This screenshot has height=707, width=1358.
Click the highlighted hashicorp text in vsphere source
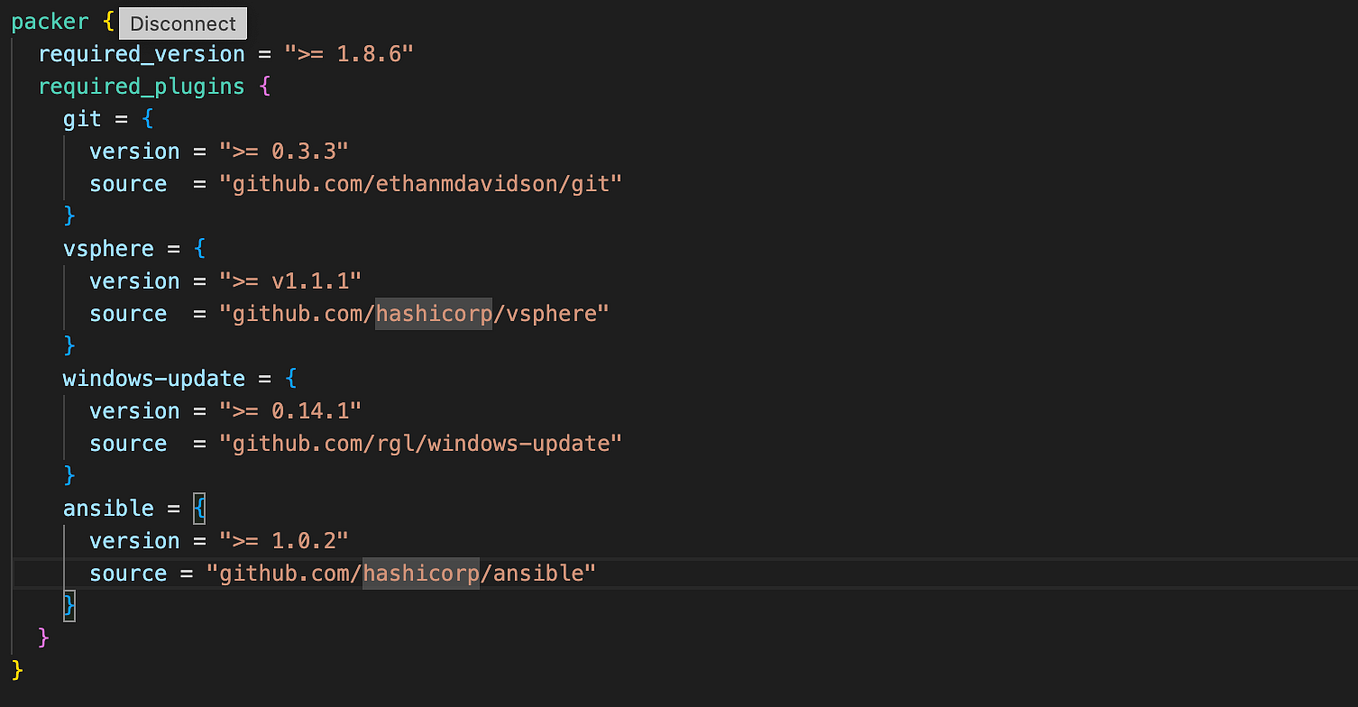[433, 313]
